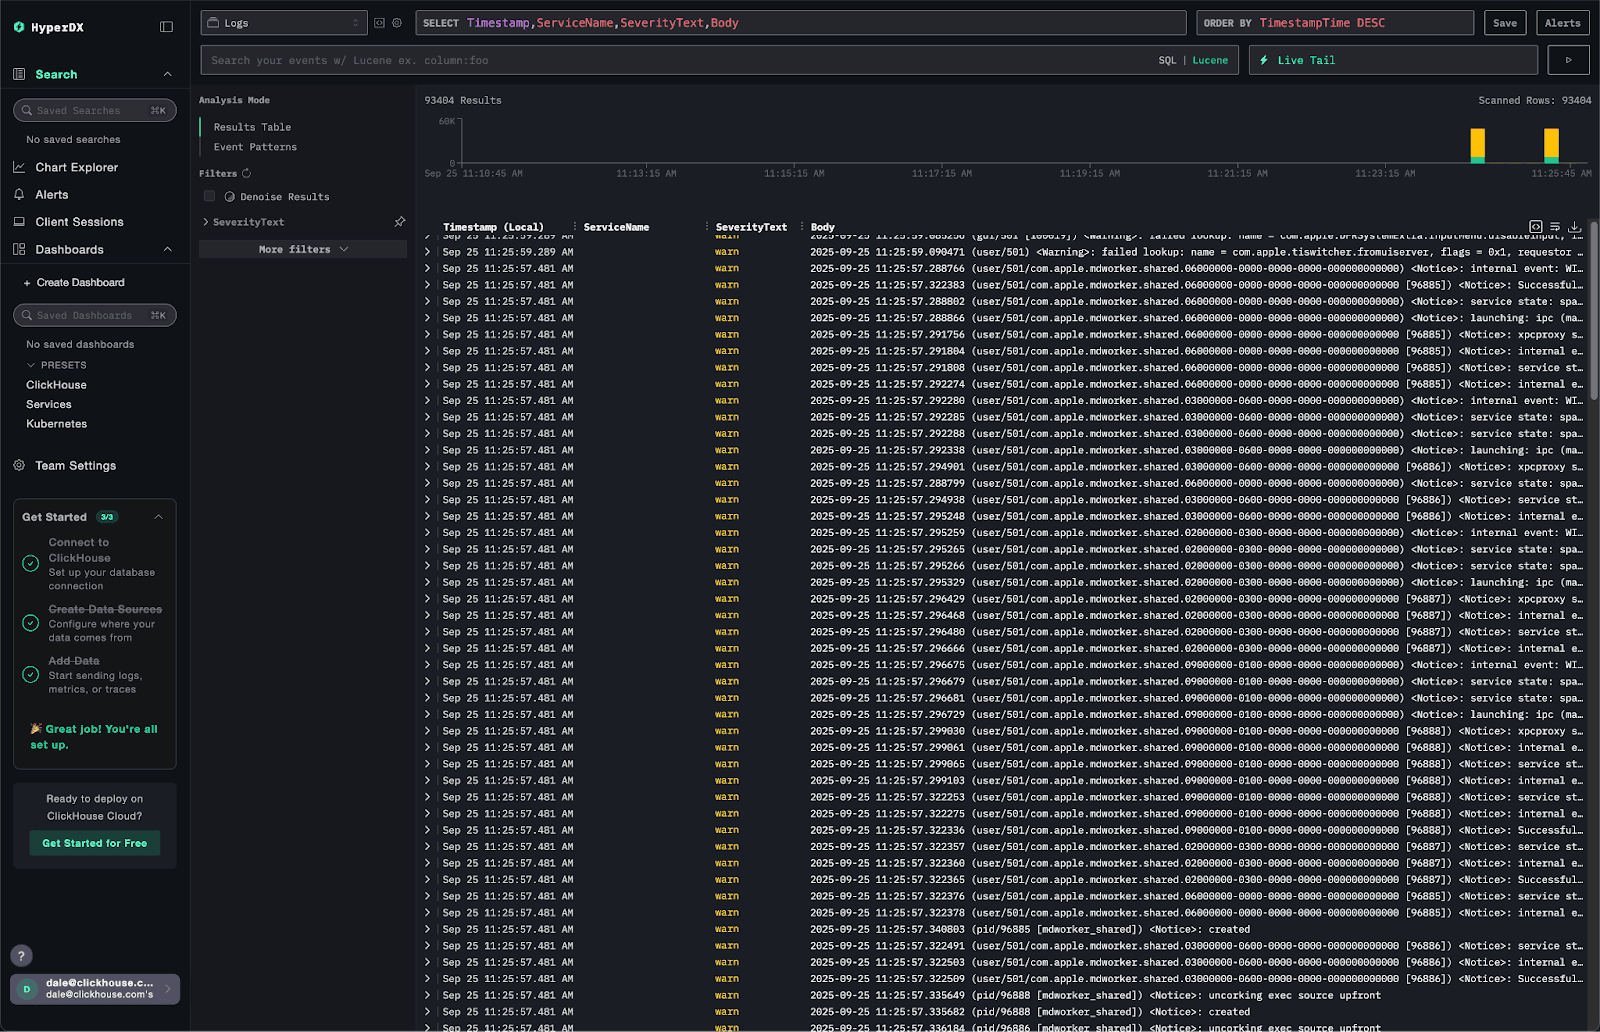This screenshot has width=1600, height=1032.
Task: Toggle line wrap icon above table
Action: [x=1555, y=227]
